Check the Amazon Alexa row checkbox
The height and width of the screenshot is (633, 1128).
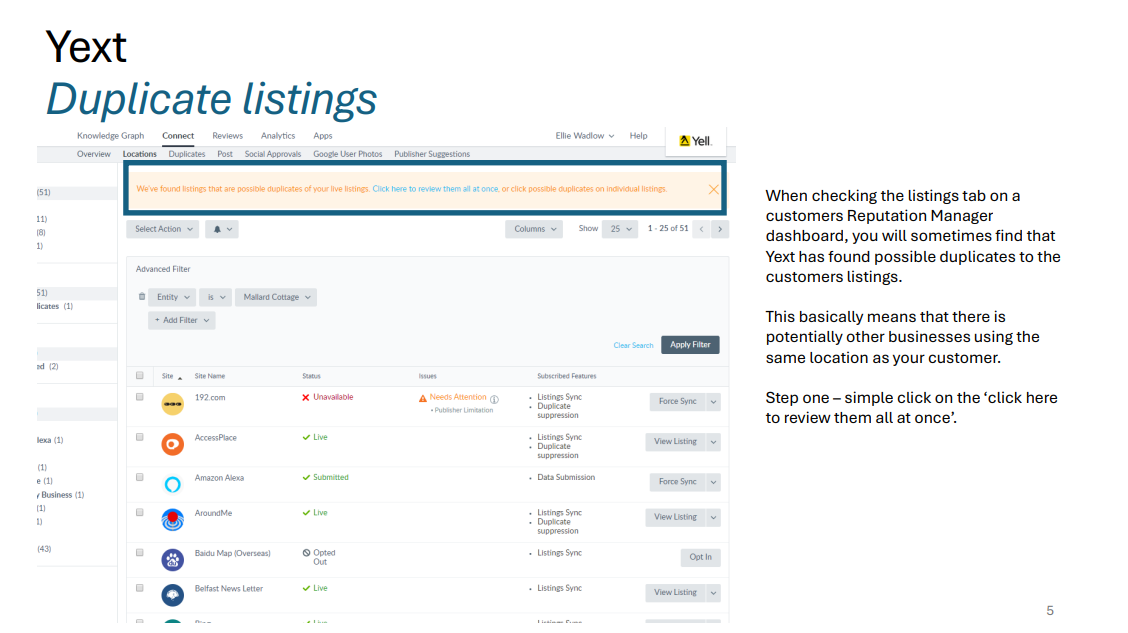[140, 478]
